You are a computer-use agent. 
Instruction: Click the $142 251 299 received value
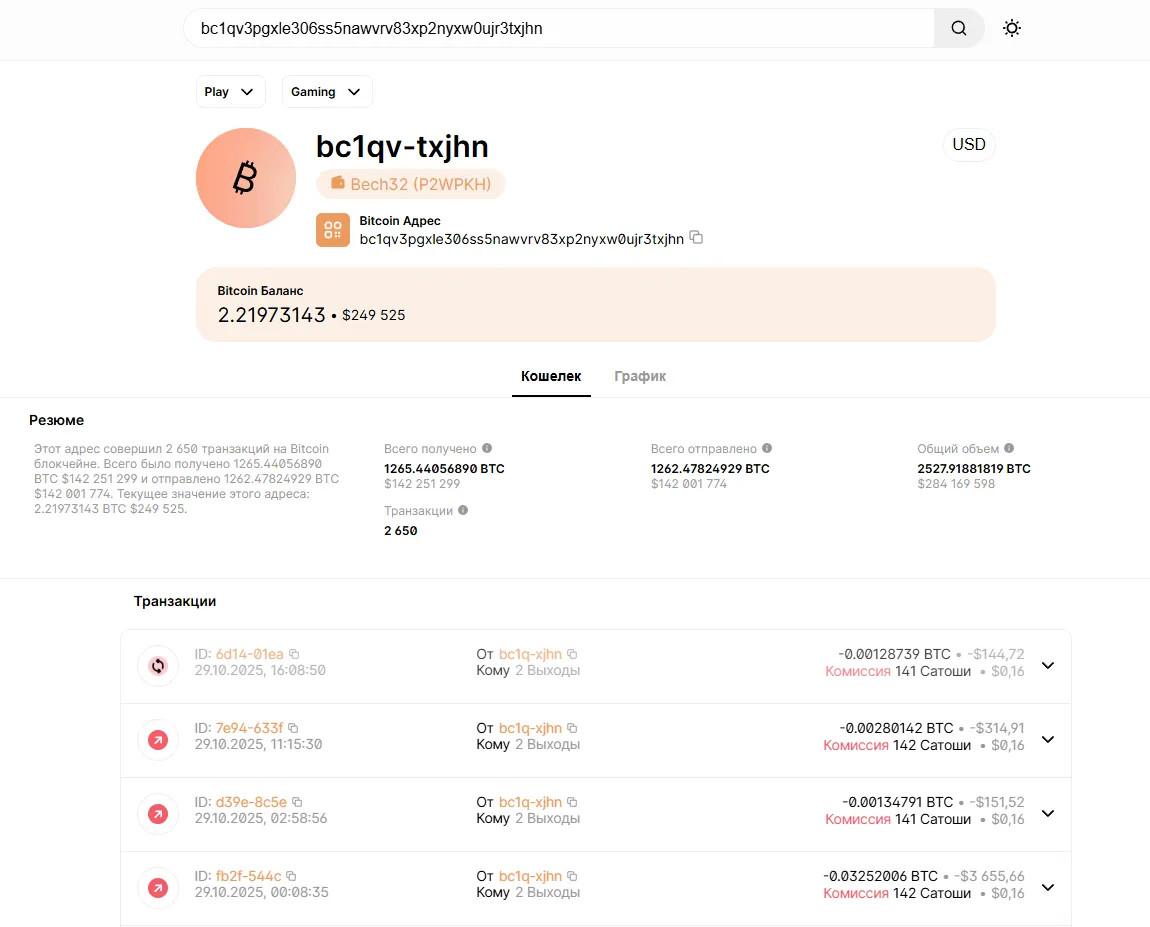pyautogui.click(x=422, y=484)
